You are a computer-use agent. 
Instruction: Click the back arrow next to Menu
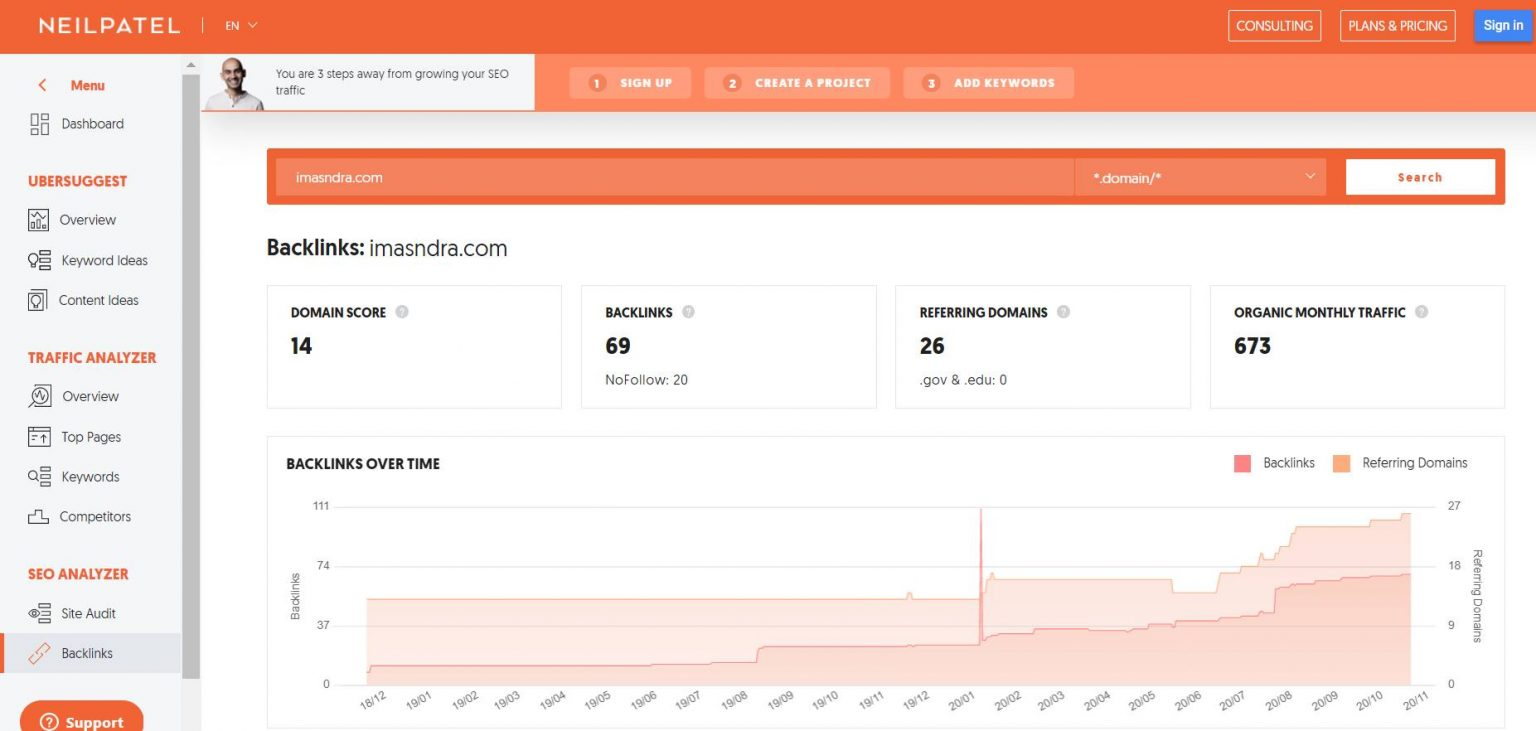point(42,85)
